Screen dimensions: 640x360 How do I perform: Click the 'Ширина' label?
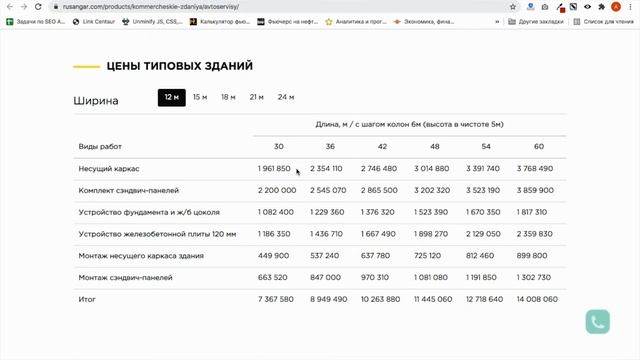(96, 101)
